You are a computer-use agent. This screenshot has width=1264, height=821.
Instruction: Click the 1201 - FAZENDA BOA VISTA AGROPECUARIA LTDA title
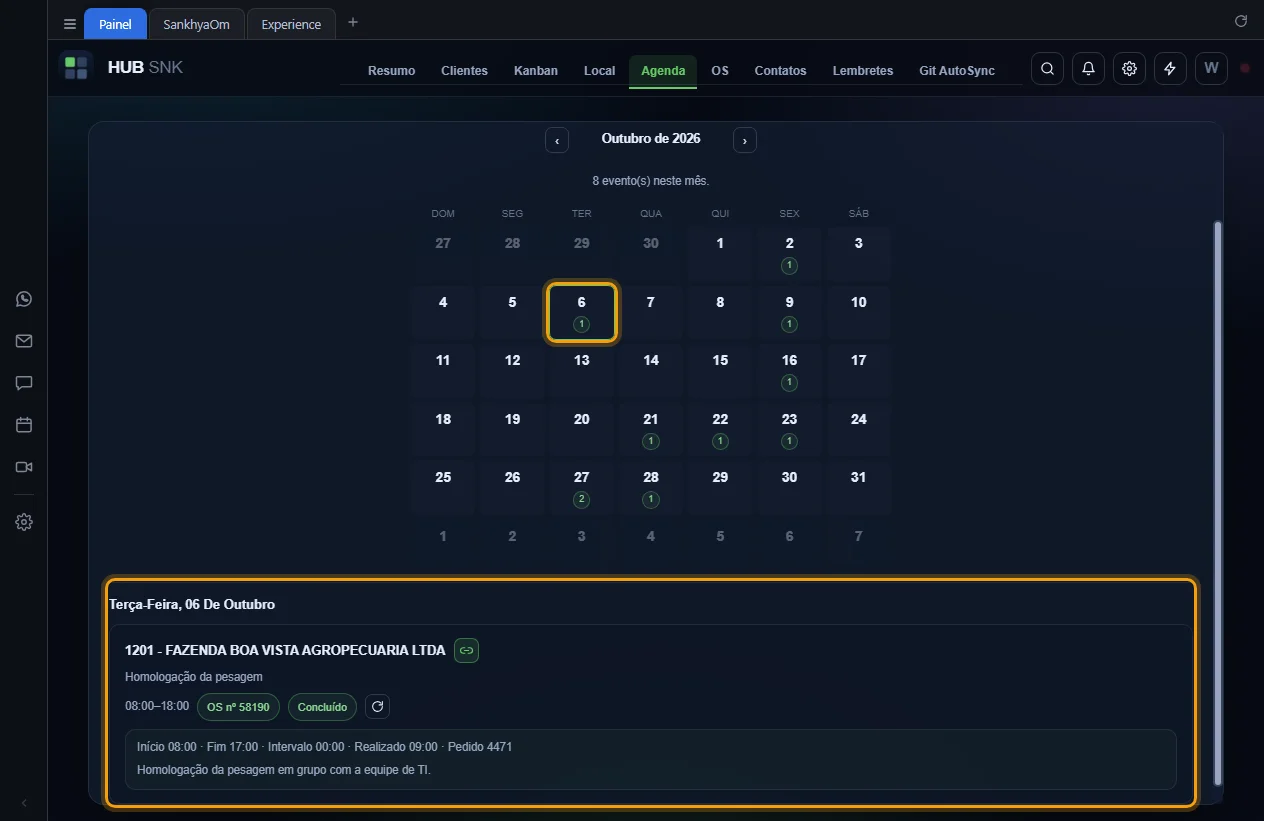click(285, 650)
